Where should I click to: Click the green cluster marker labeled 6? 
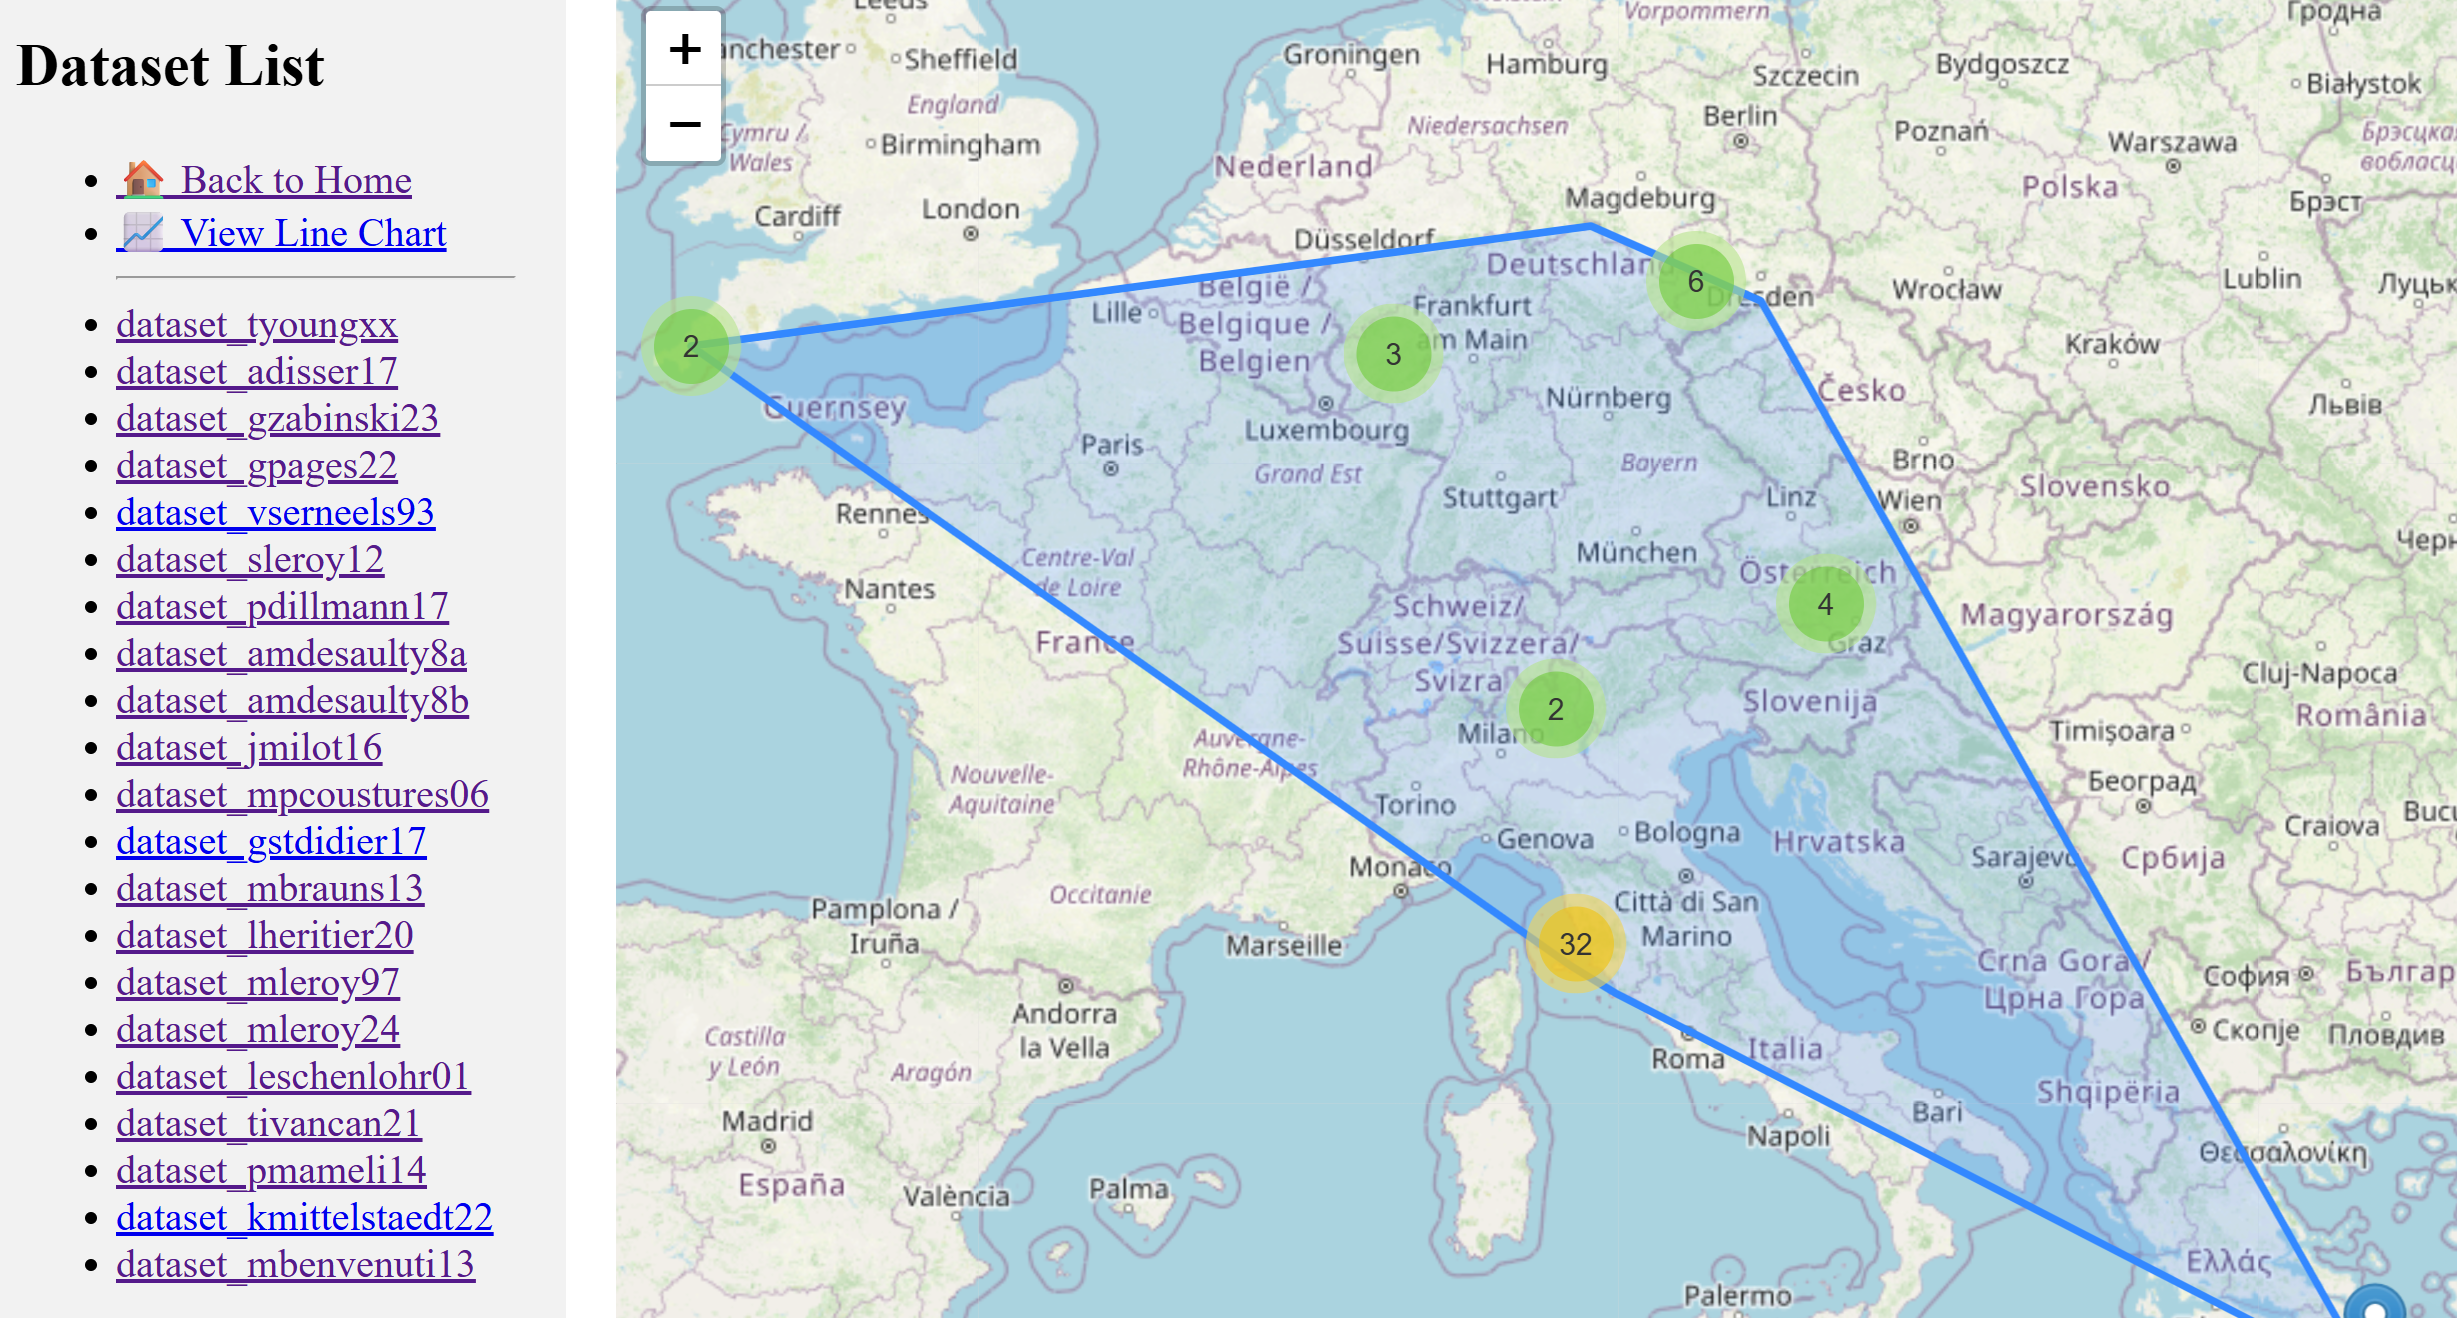click(1695, 281)
